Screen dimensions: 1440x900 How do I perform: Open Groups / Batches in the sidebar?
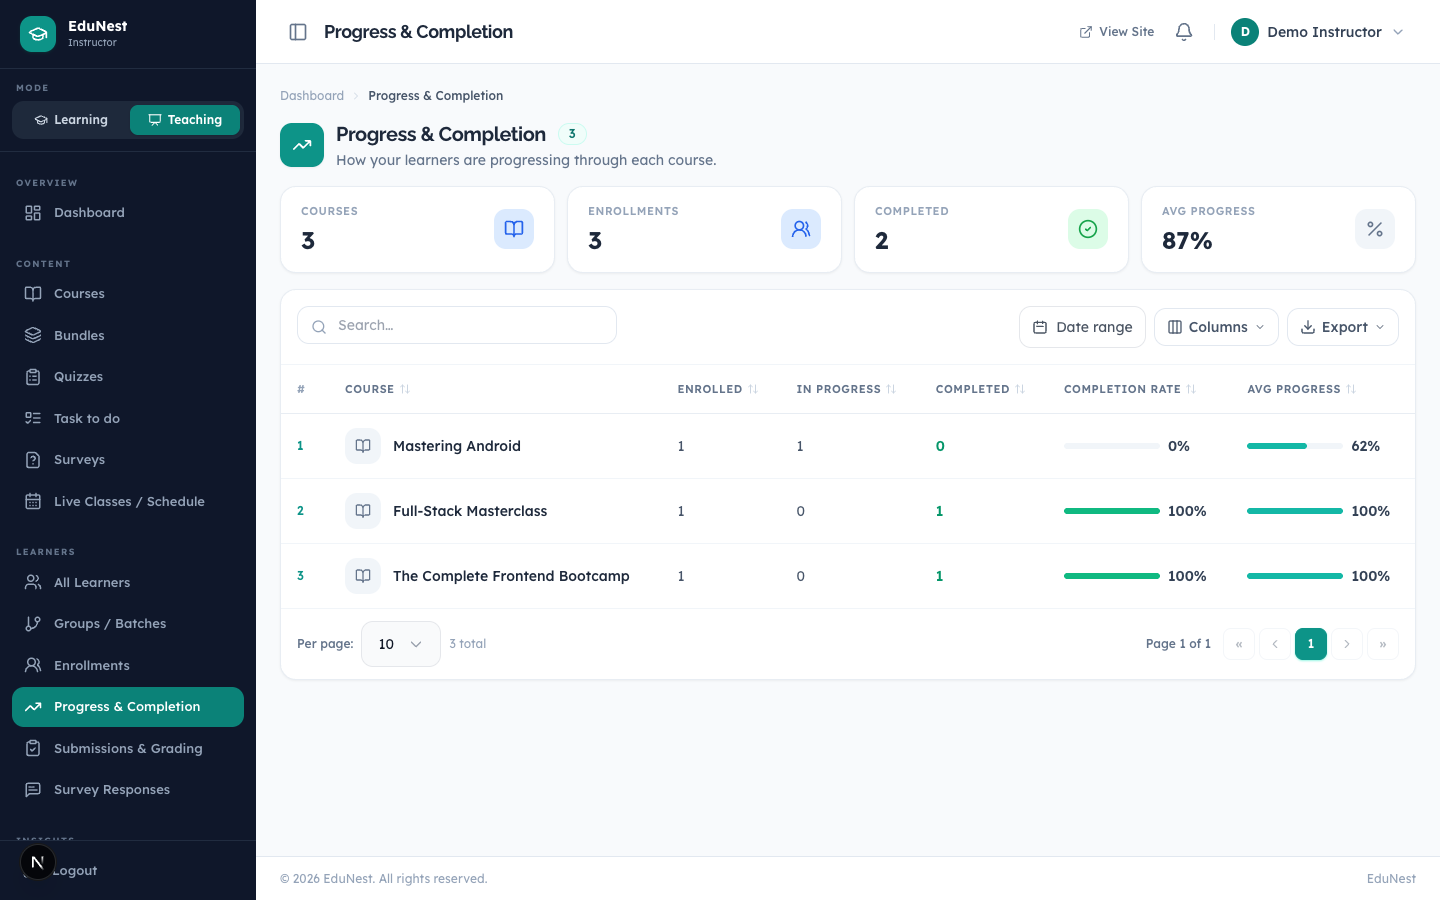tap(128, 624)
